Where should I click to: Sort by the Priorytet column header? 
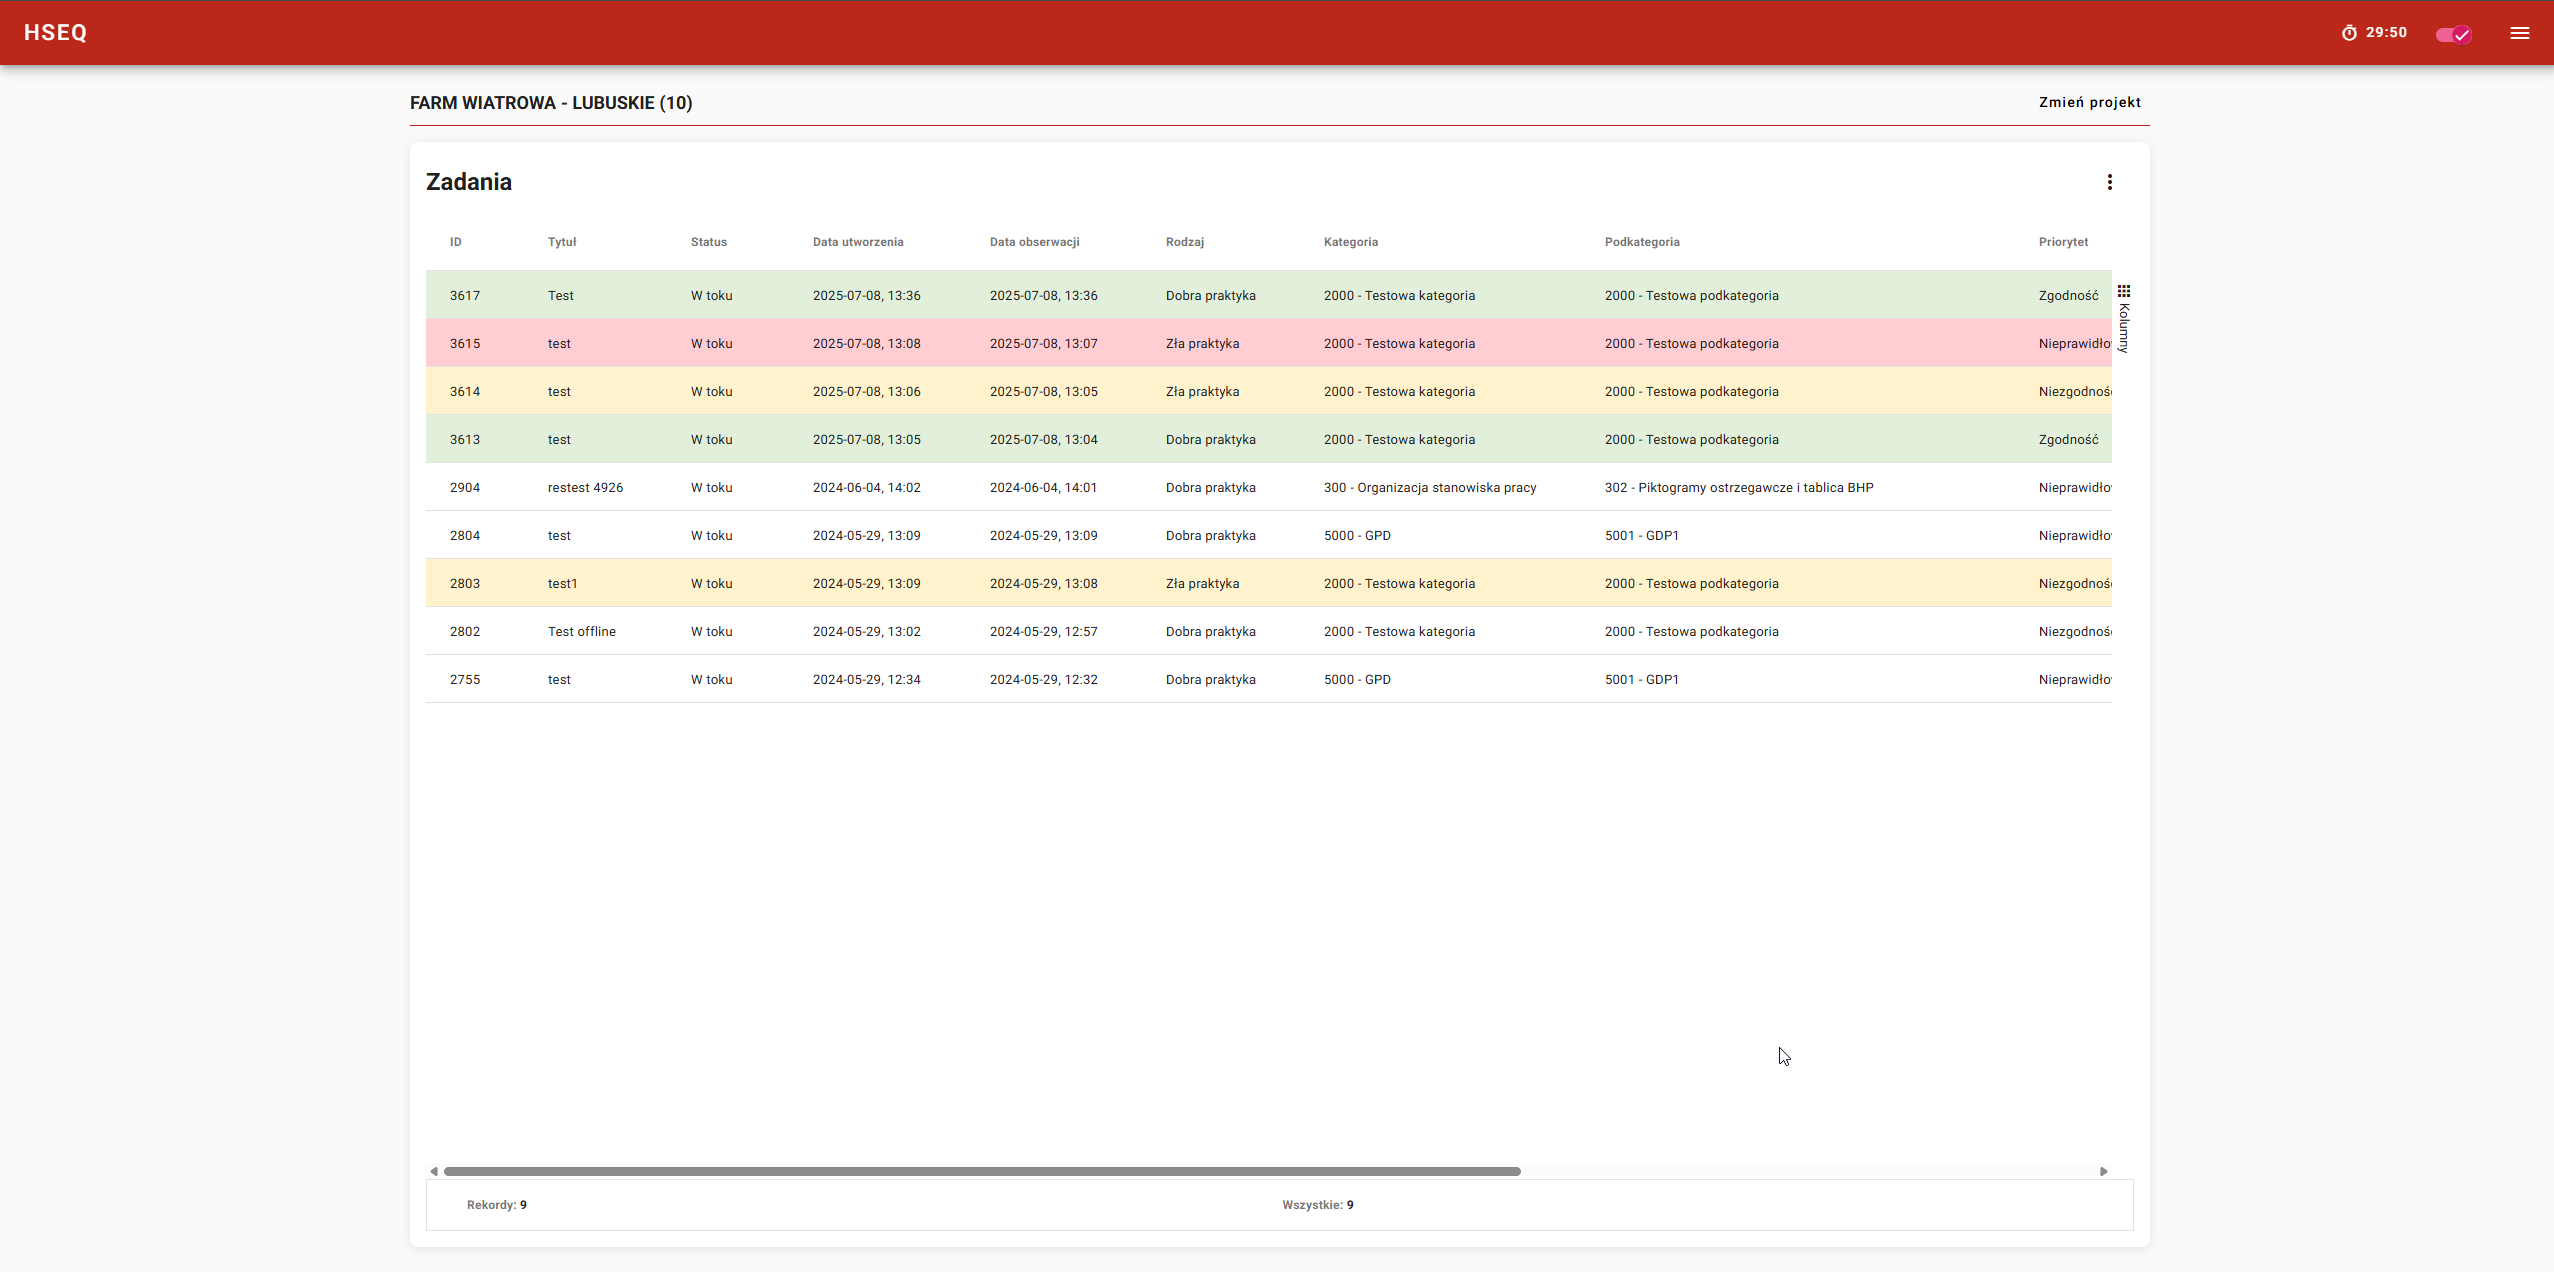tap(2063, 242)
